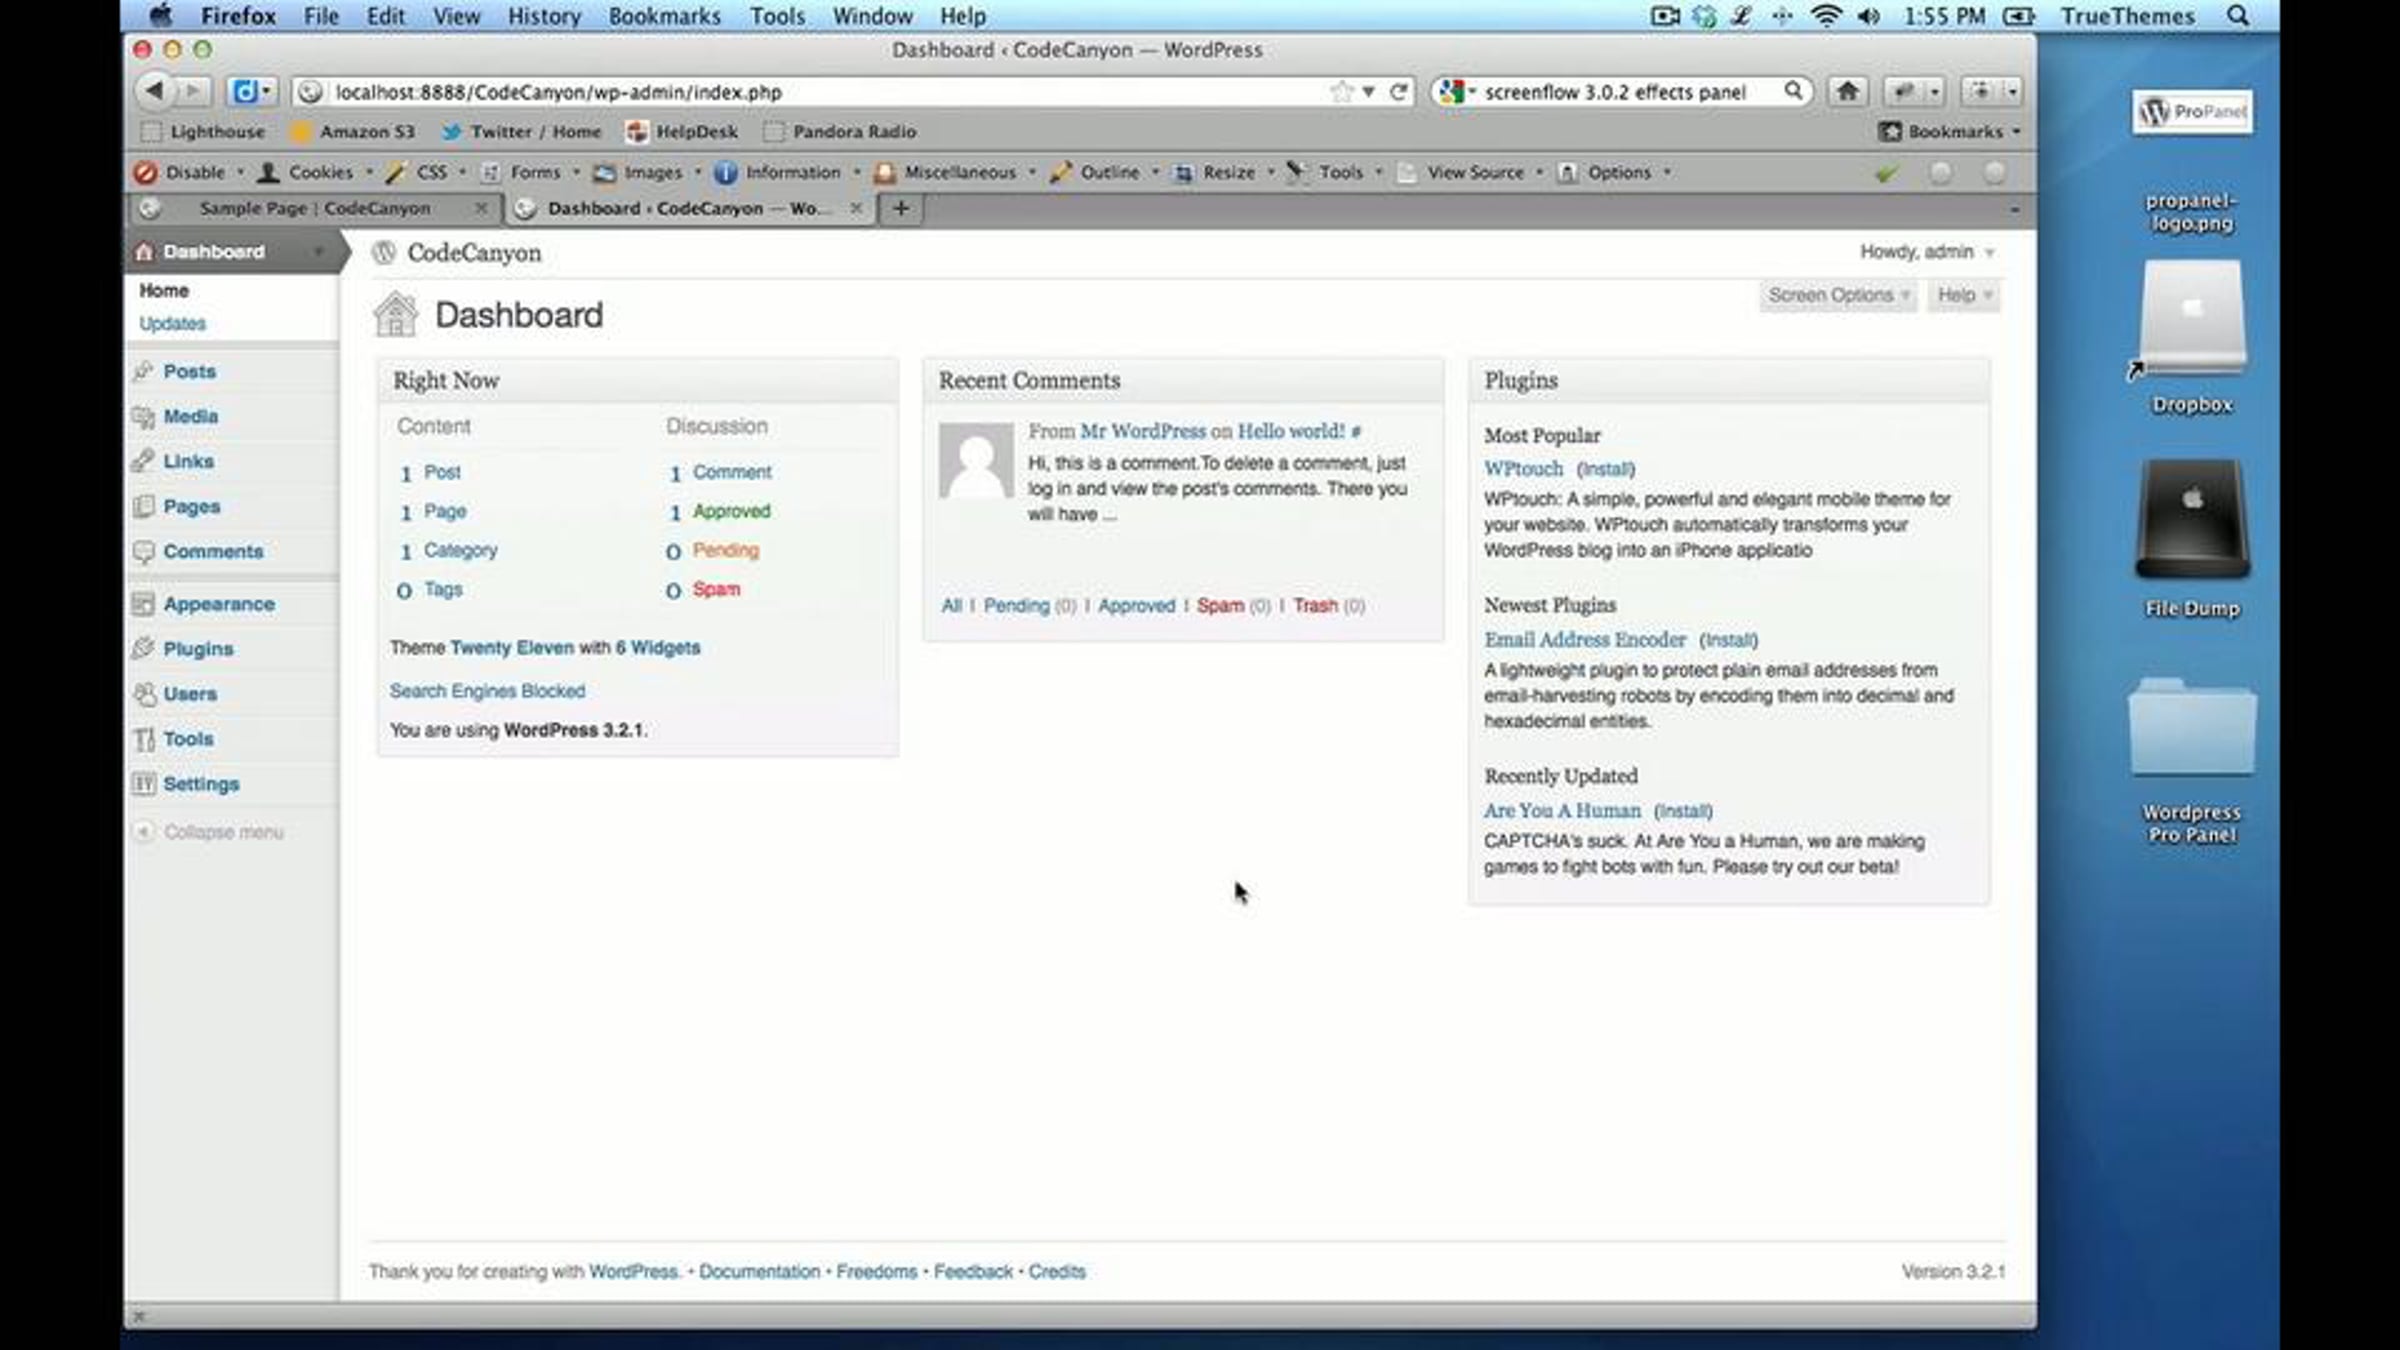The width and height of the screenshot is (2400, 1350).
Task: Bookmark page with the star icon
Action: coord(1341,92)
